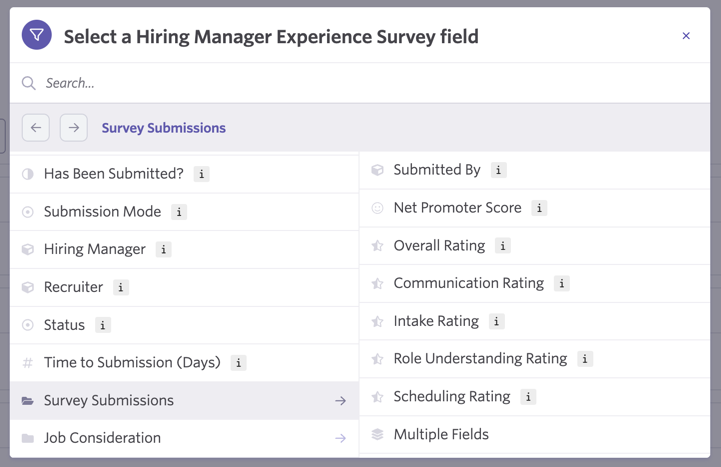Image resolution: width=721 pixels, height=467 pixels.
Task: Select the Communication Rating field
Action: pos(535,284)
